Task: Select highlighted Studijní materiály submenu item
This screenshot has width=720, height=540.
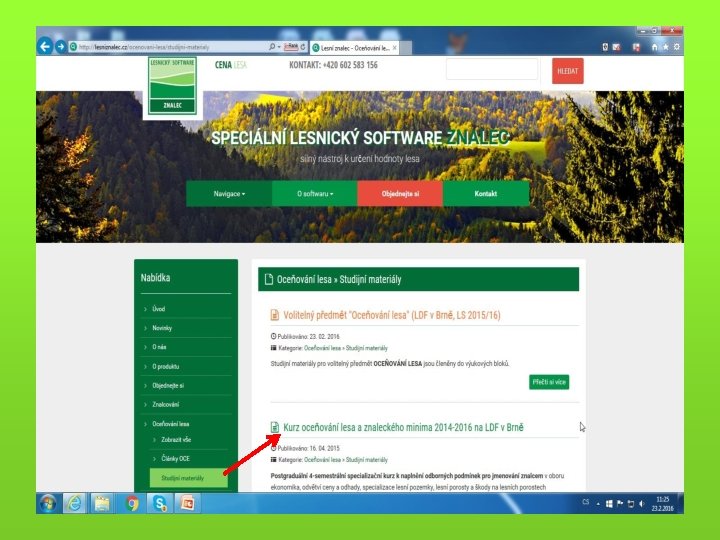Action: [x=189, y=478]
